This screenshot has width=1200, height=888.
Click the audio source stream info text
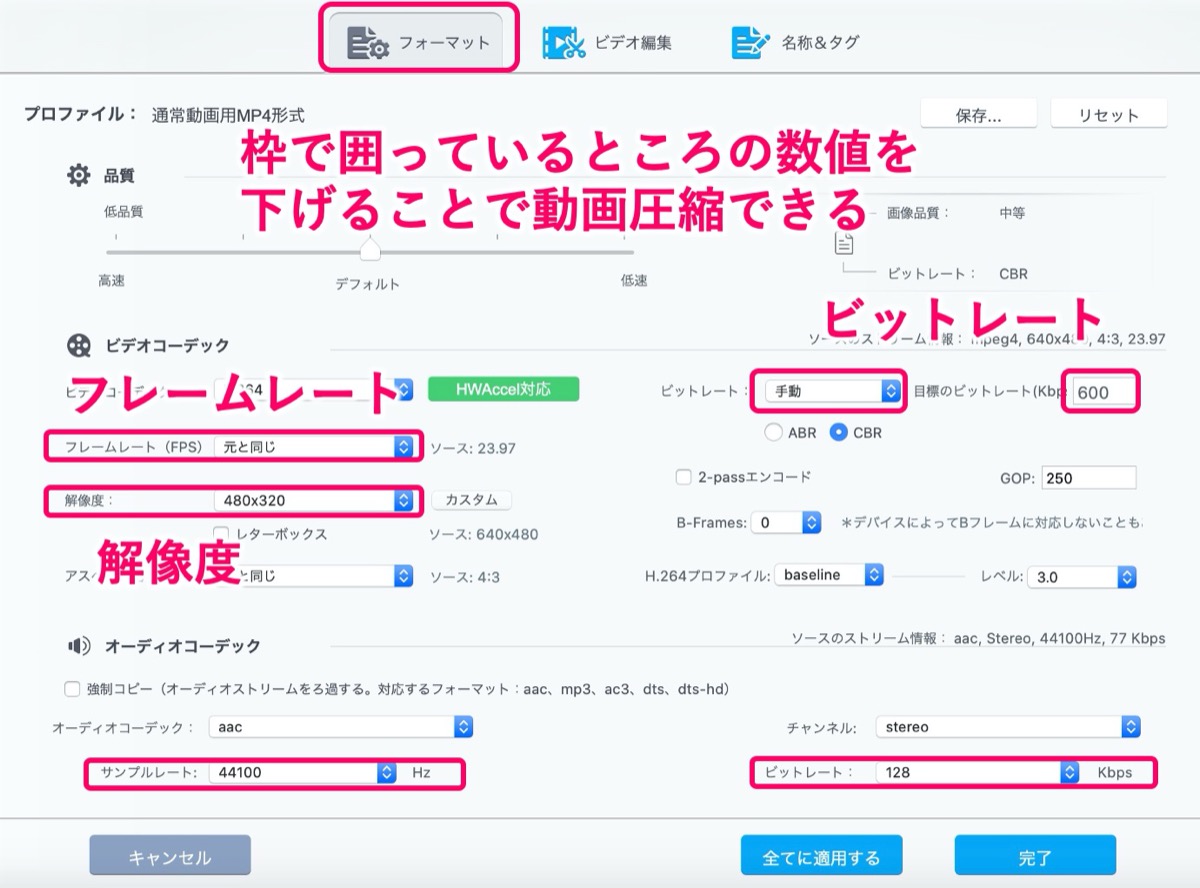coord(978,638)
